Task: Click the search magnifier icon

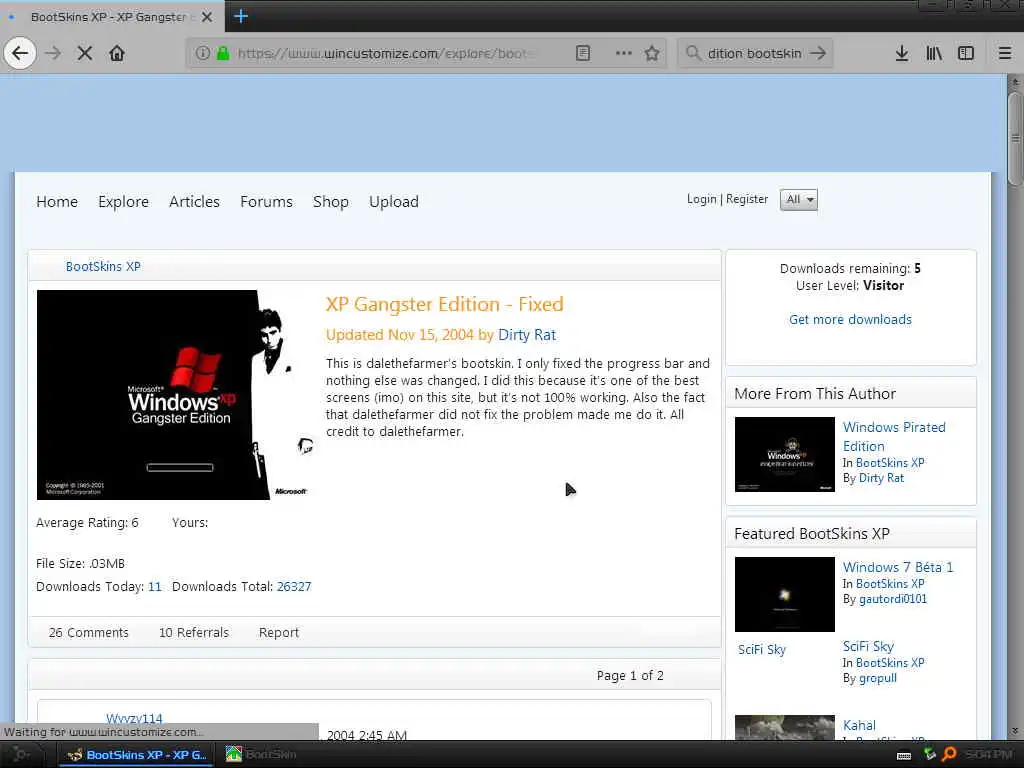Action: [x=693, y=53]
